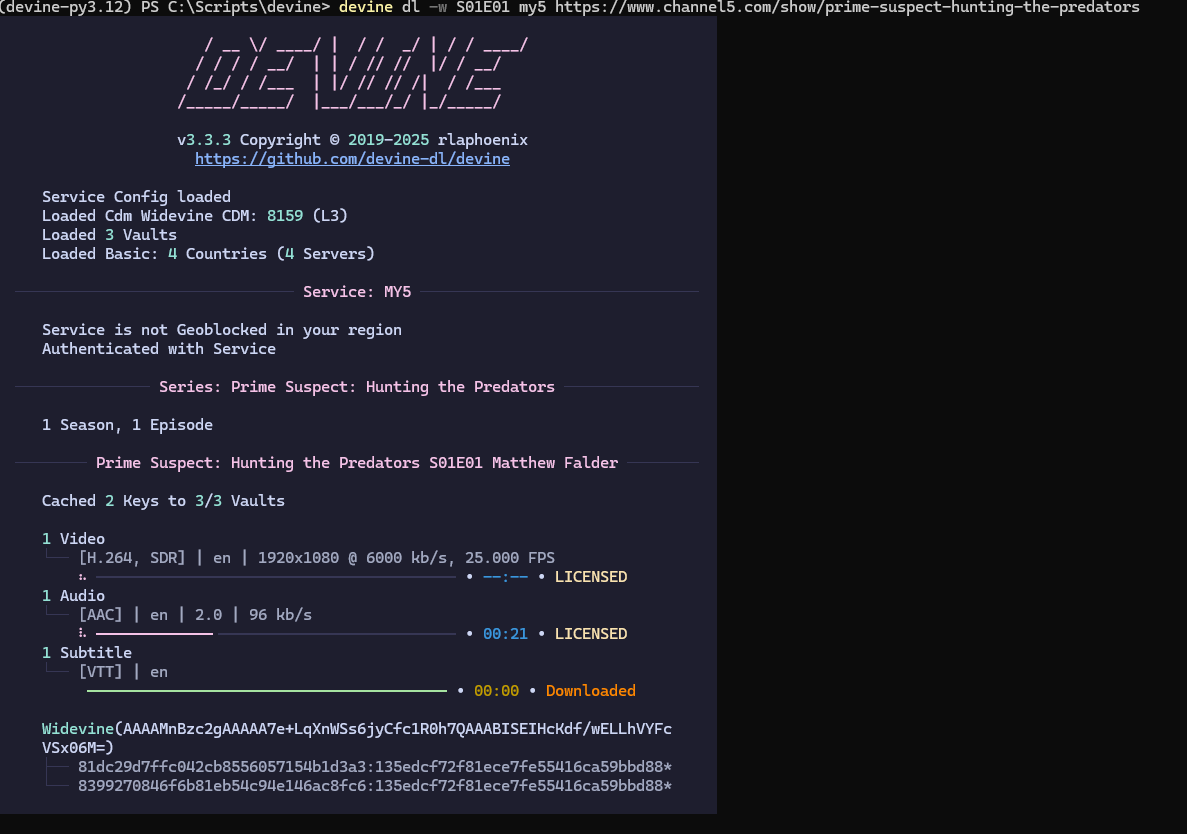Click the audio track LICENSED status

[591, 633]
